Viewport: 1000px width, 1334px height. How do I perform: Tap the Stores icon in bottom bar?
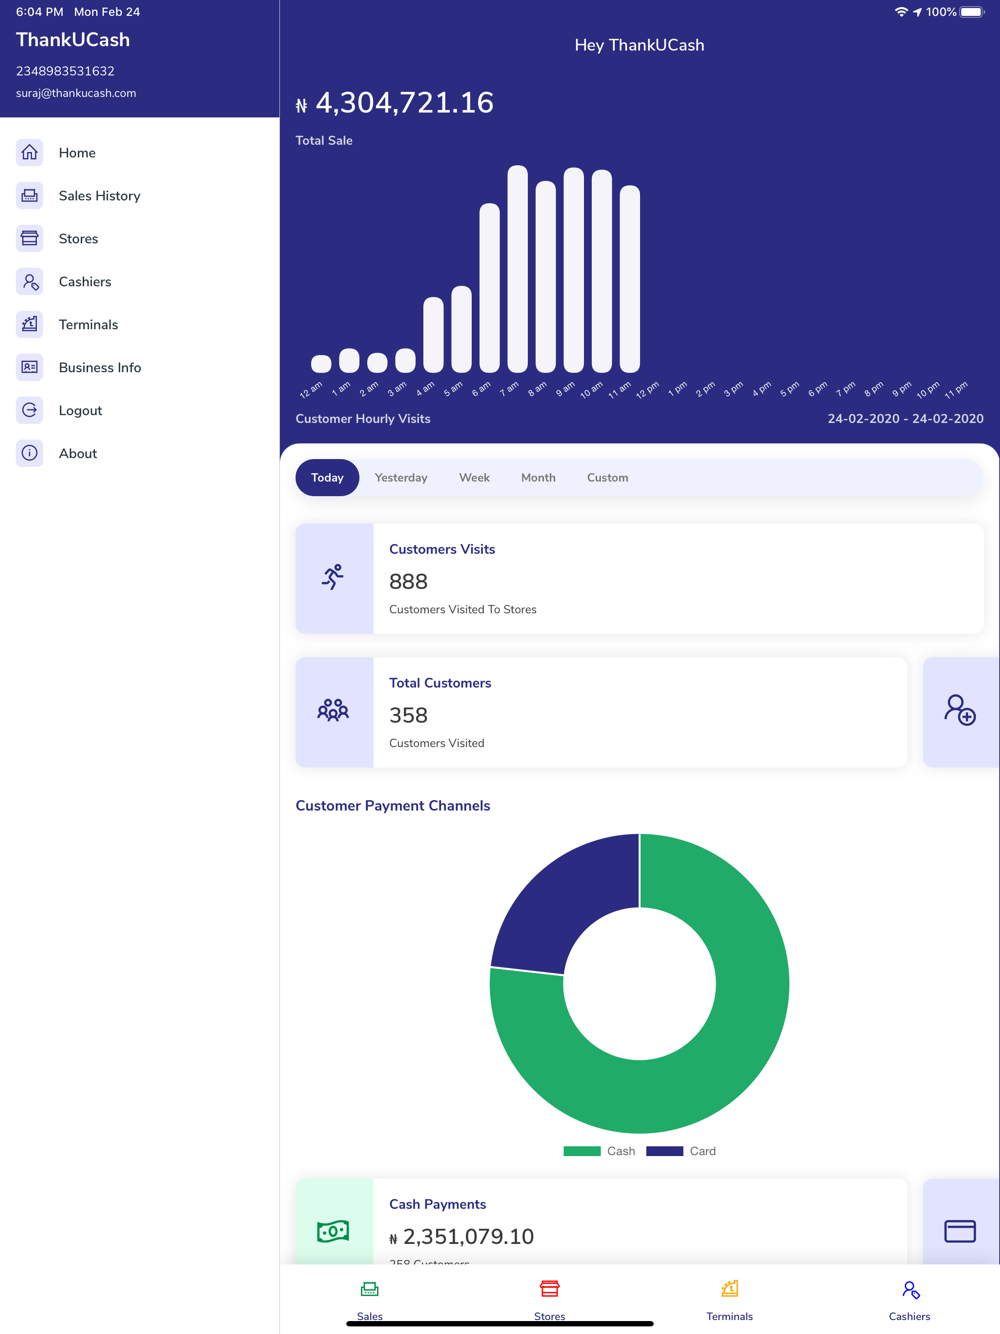[x=550, y=1290]
